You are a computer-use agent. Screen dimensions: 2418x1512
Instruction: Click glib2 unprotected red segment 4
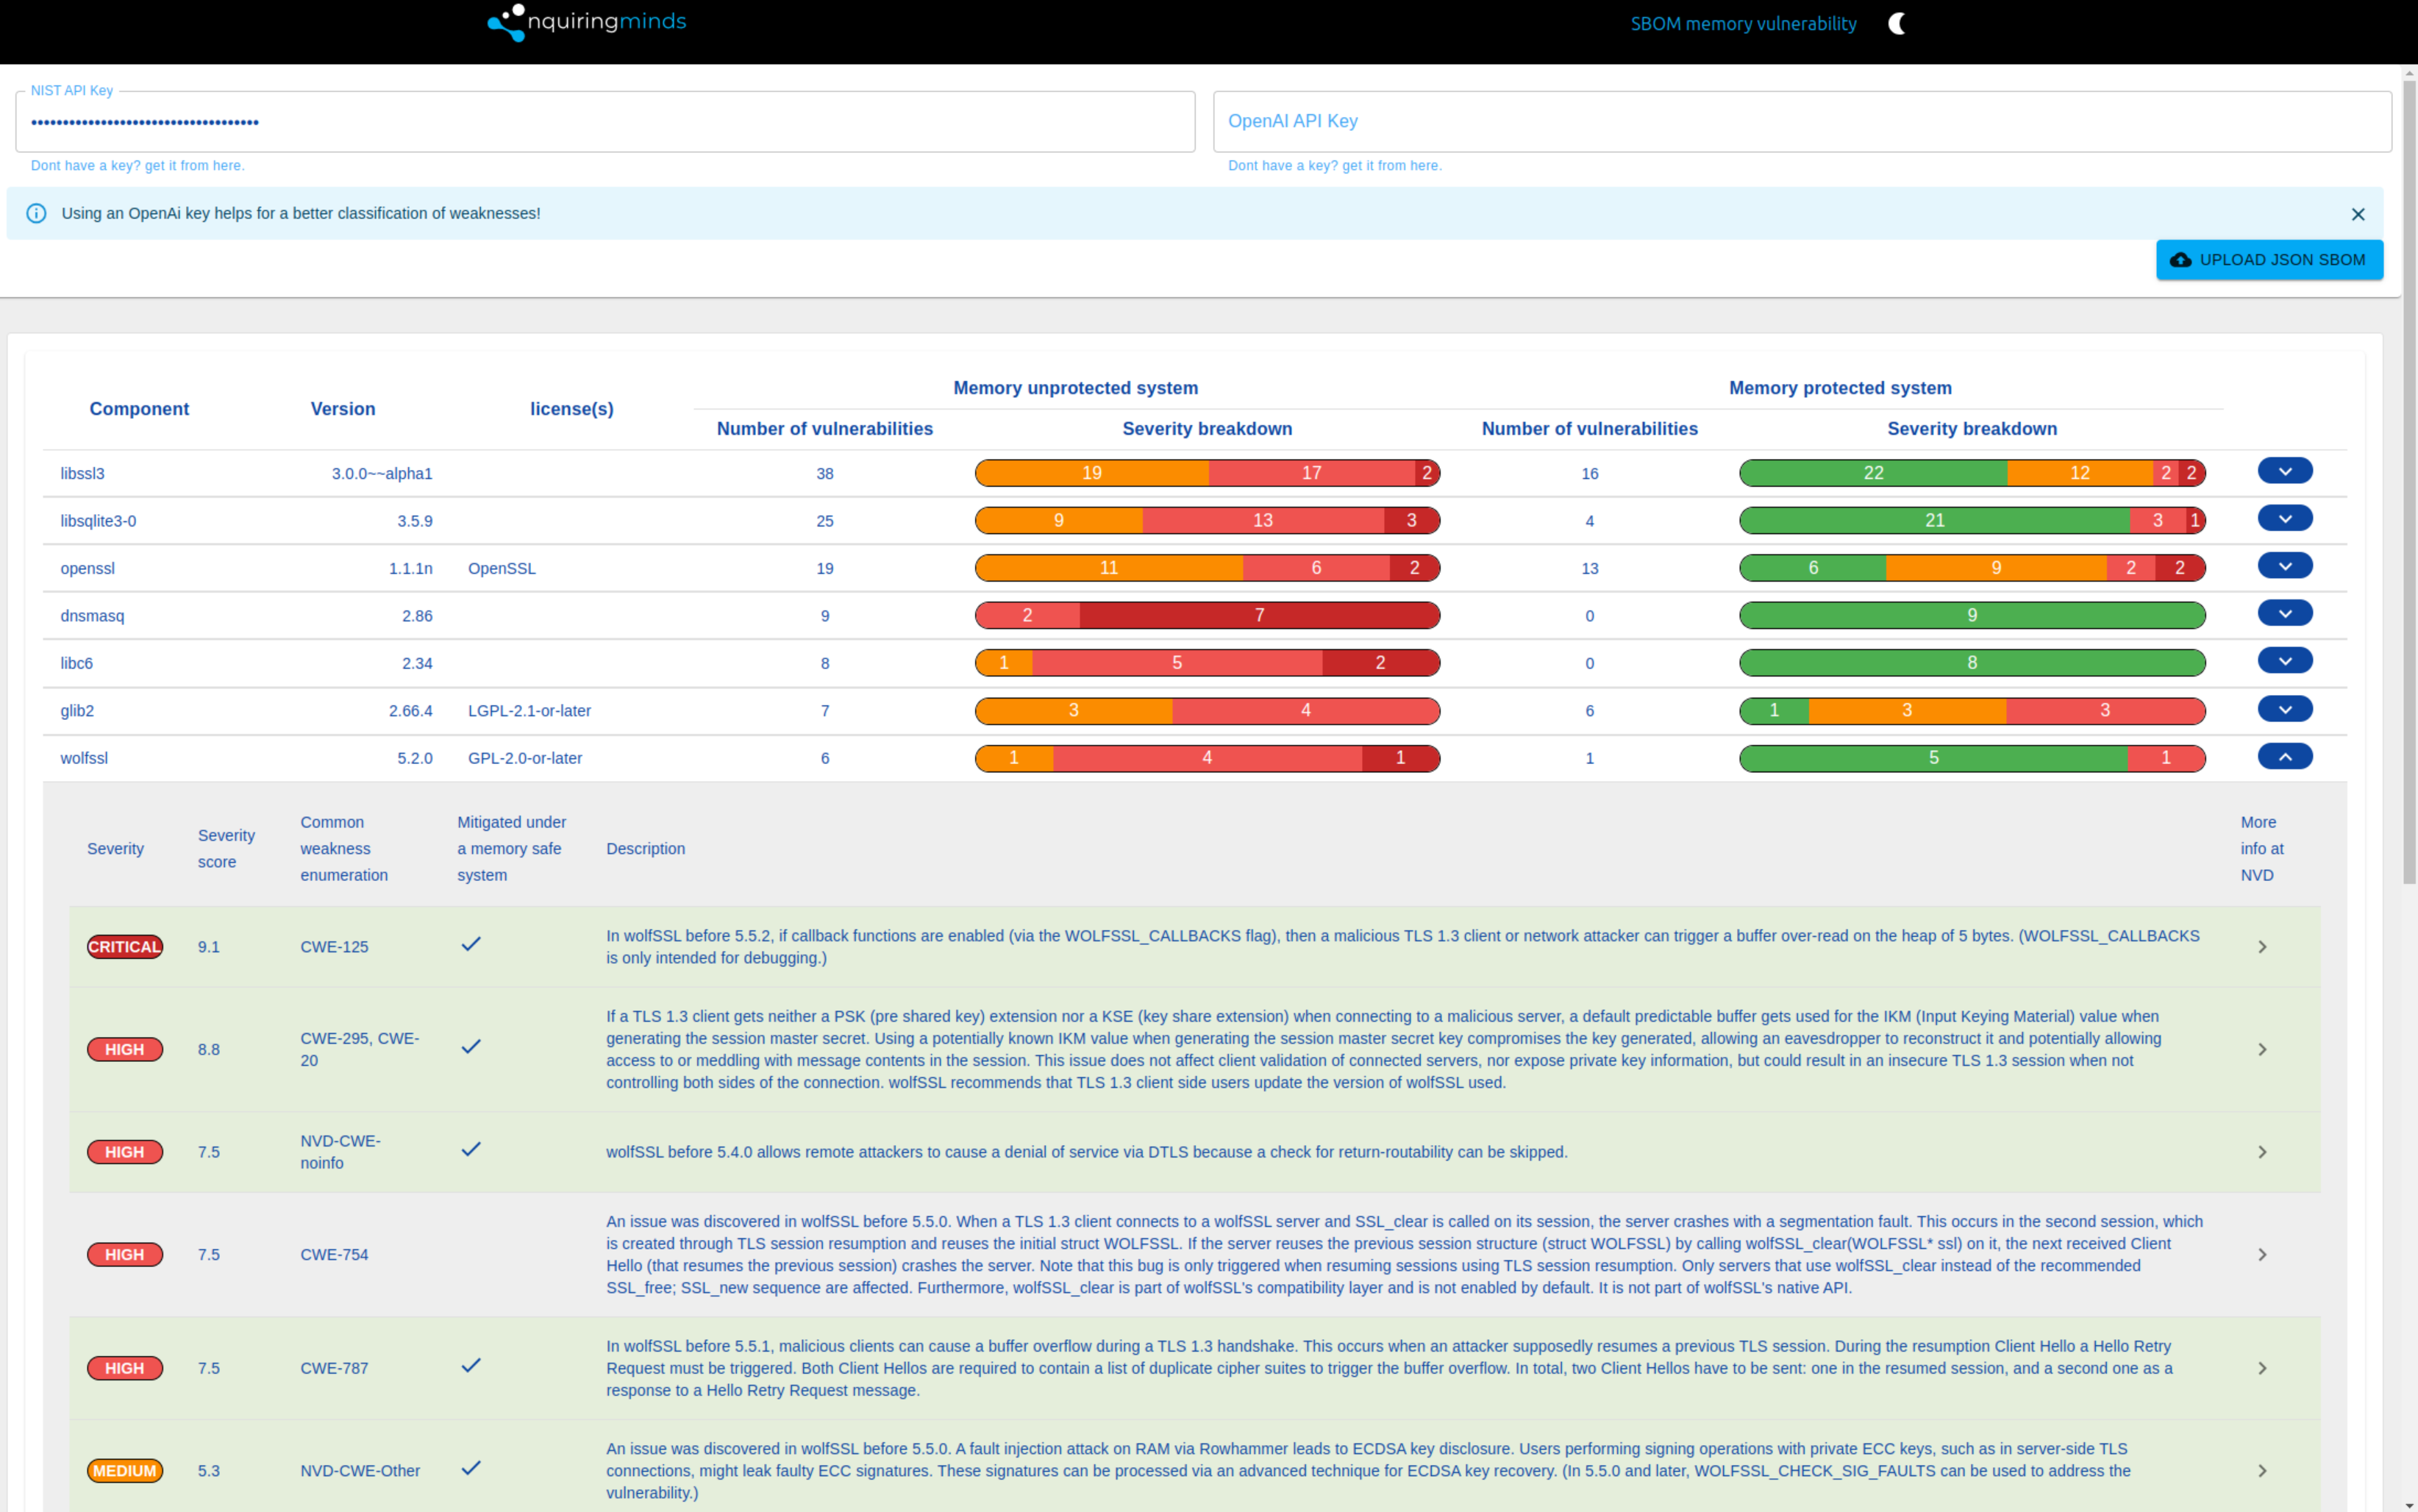pyautogui.click(x=1306, y=711)
